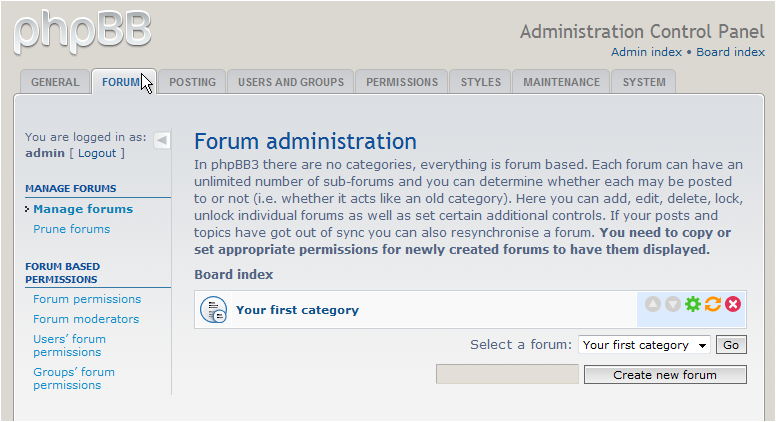Log out of admin account

97,153
